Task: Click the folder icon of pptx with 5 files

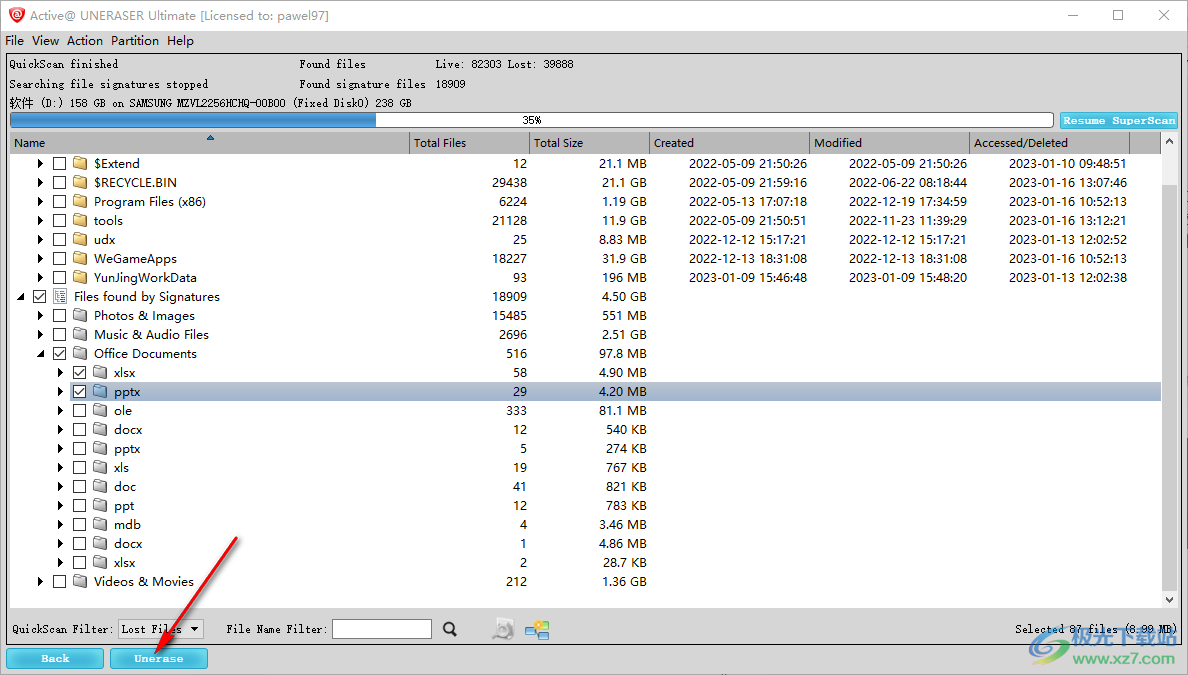Action: pos(100,448)
